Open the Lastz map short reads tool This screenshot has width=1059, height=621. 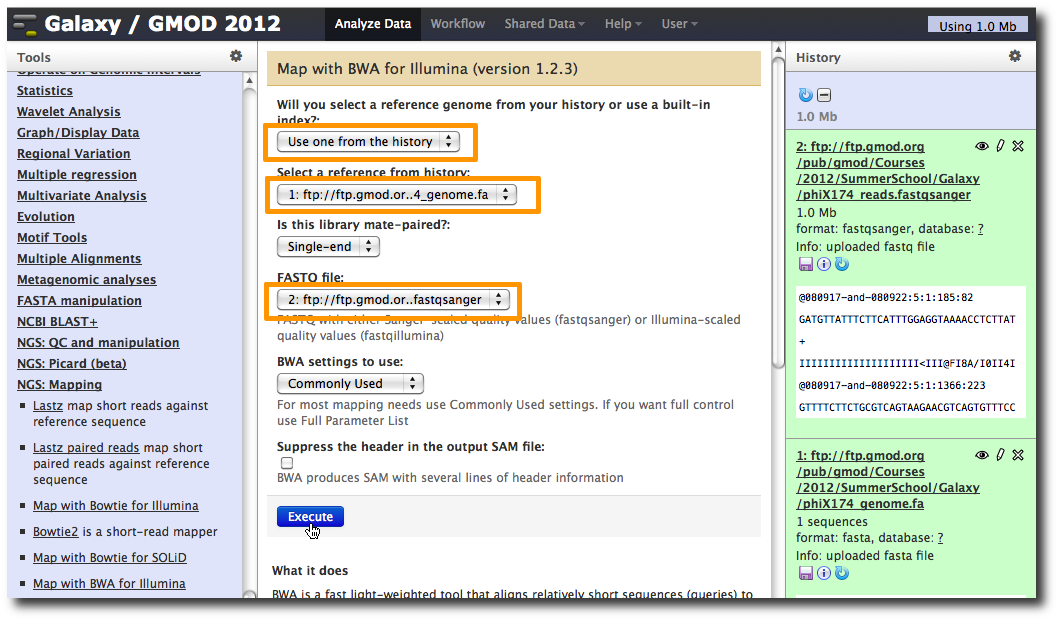click(x=48, y=405)
